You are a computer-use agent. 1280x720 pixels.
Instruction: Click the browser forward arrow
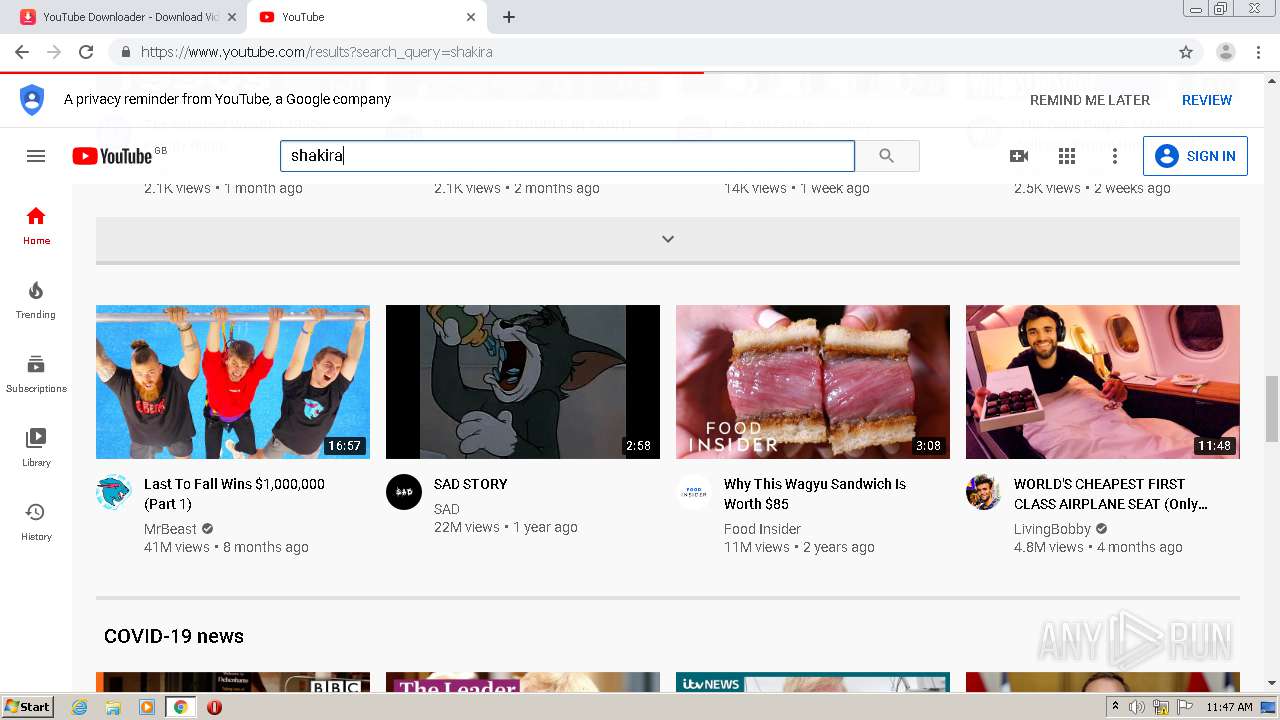tap(54, 52)
